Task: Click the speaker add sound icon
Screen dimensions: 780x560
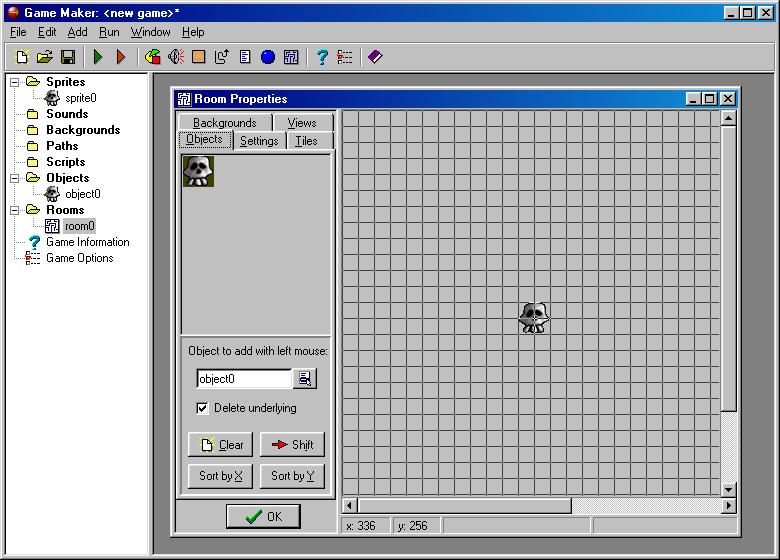Action: click(x=175, y=57)
